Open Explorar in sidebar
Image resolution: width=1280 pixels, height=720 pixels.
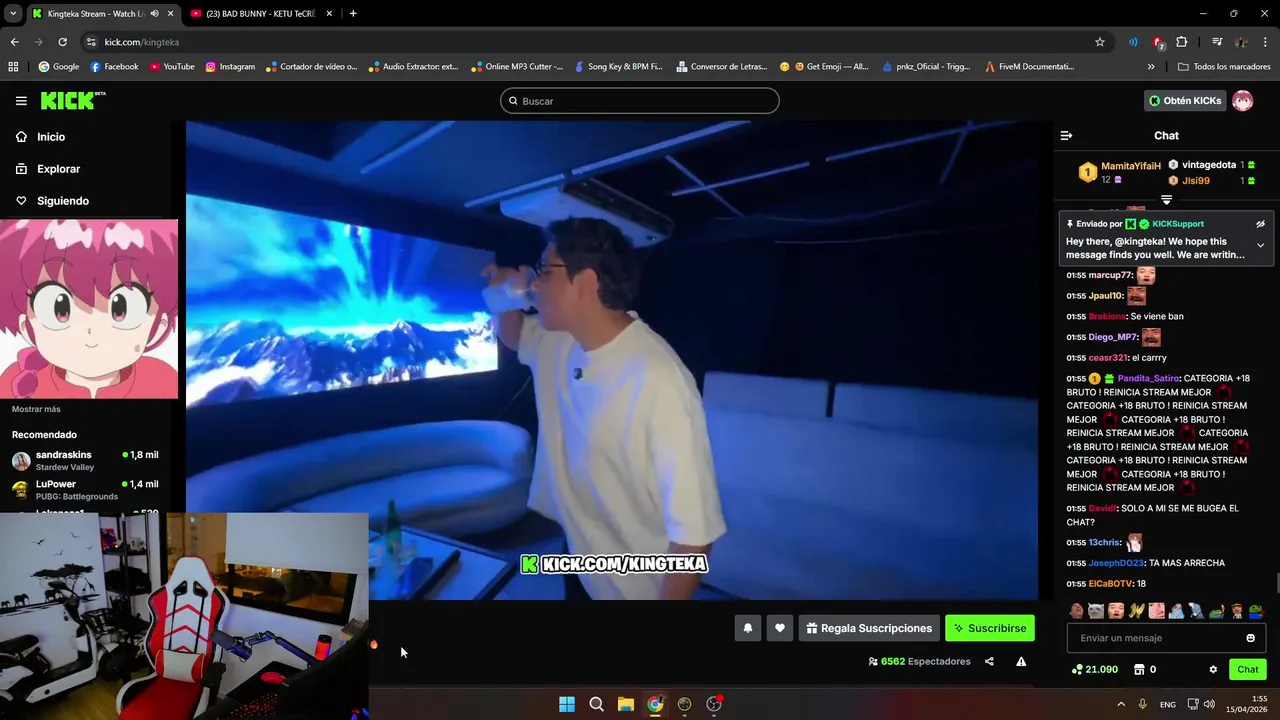pyautogui.click(x=58, y=169)
